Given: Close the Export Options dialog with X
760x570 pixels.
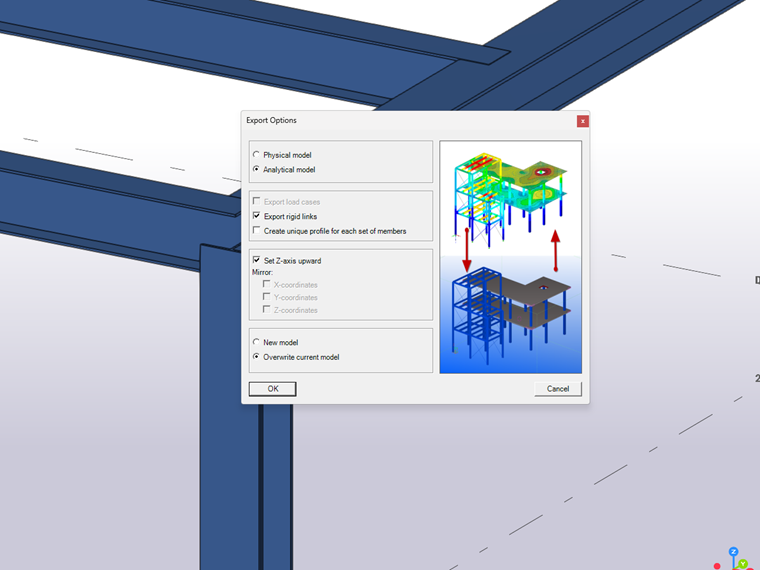Looking at the screenshot, I should [x=583, y=121].
